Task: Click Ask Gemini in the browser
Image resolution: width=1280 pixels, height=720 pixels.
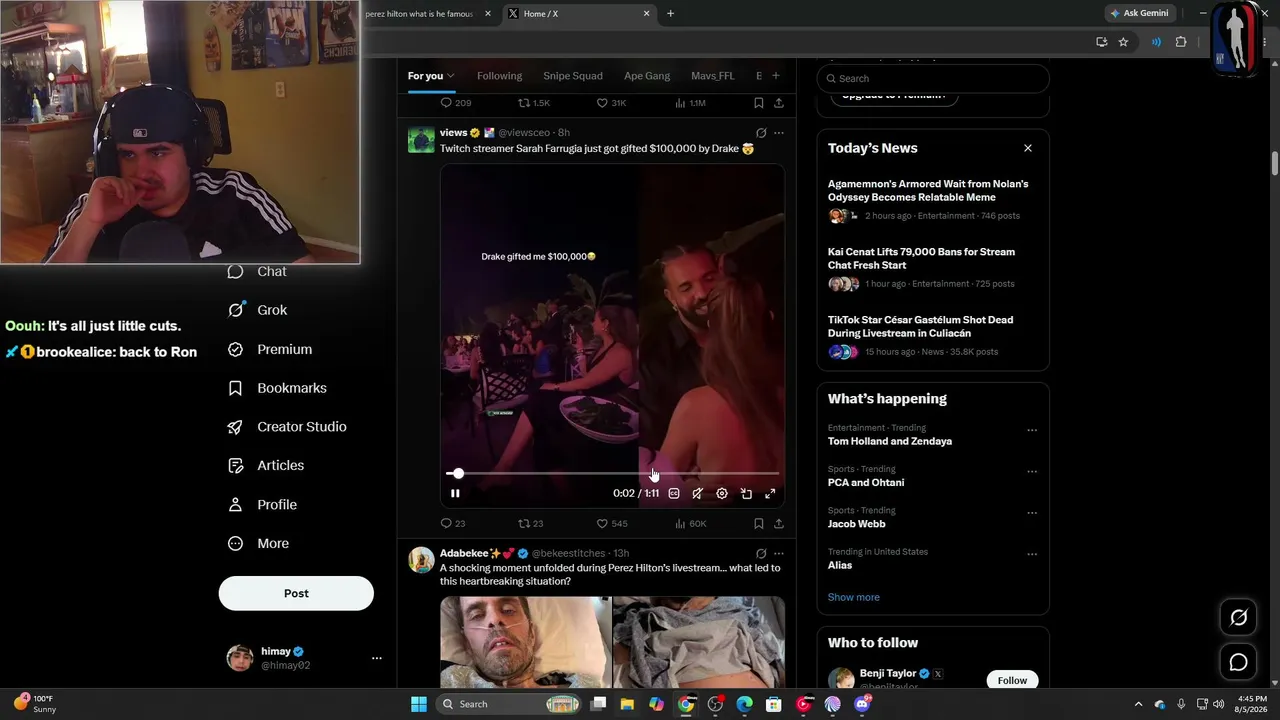Action: [1139, 14]
